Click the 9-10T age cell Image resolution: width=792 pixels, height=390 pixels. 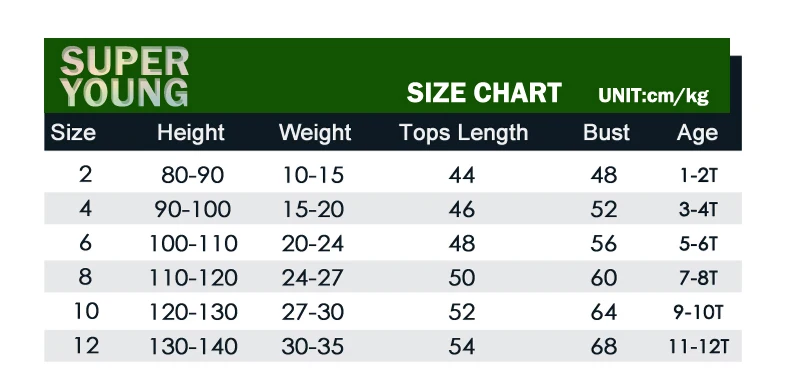(x=698, y=312)
